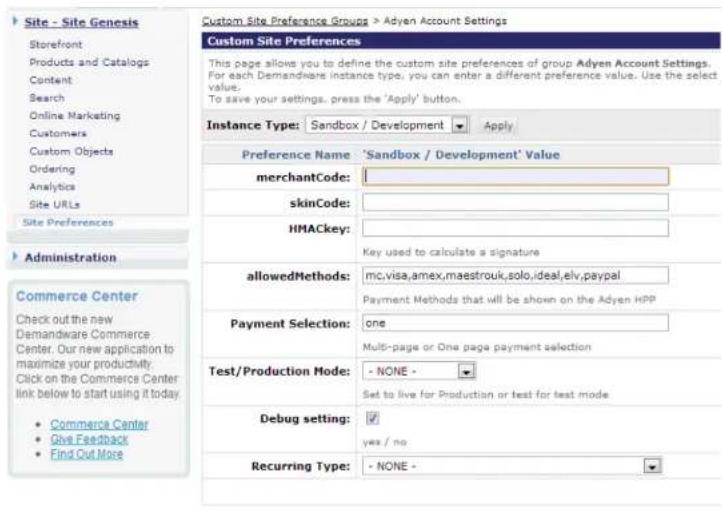The width and height of the screenshot is (723, 512).
Task: Click the 'Sandbox / Development' Value header
Action: coord(461,155)
